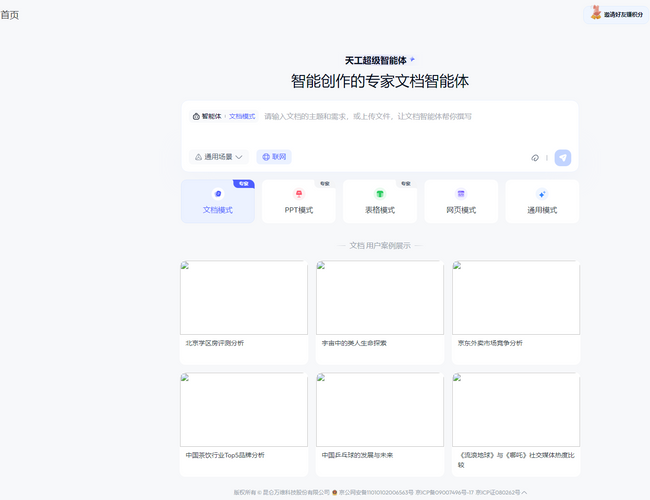Click the 京东外卖市场竞争分析 title text

point(490,343)
